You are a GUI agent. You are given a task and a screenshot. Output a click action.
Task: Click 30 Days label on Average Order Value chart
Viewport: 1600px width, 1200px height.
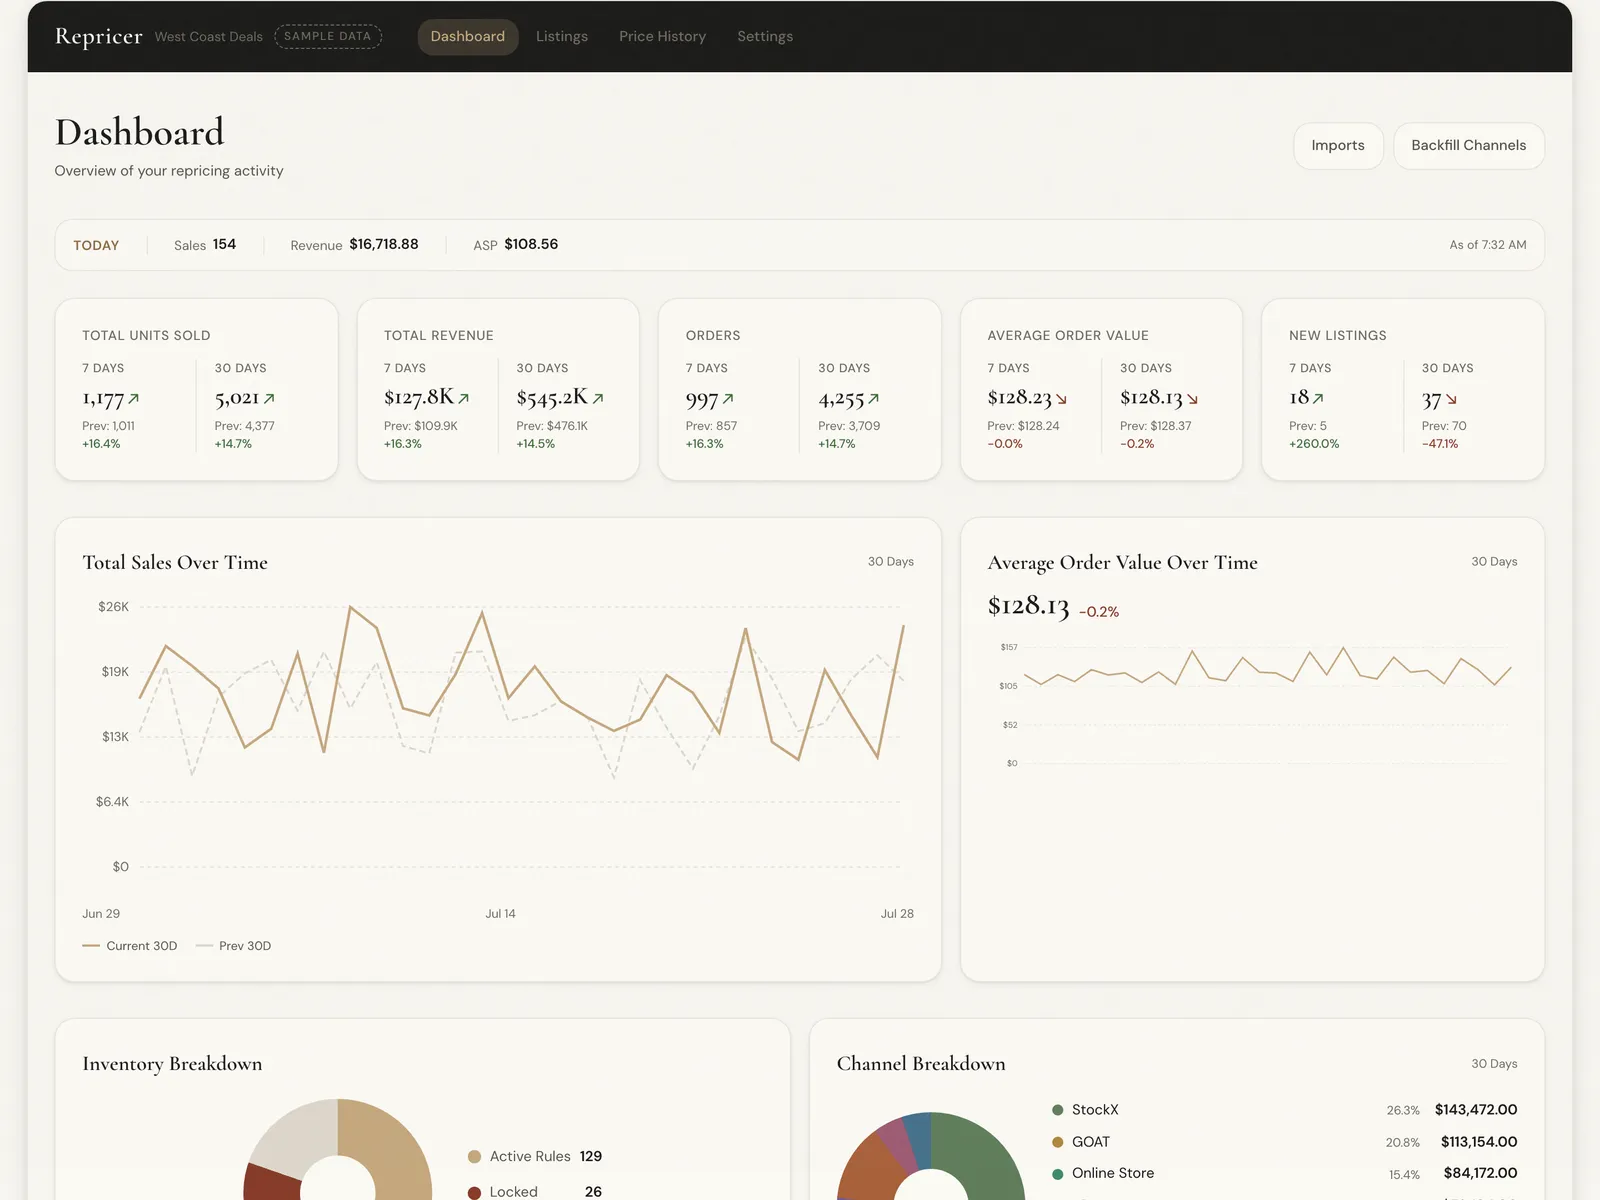click(x=1494, y=562)
